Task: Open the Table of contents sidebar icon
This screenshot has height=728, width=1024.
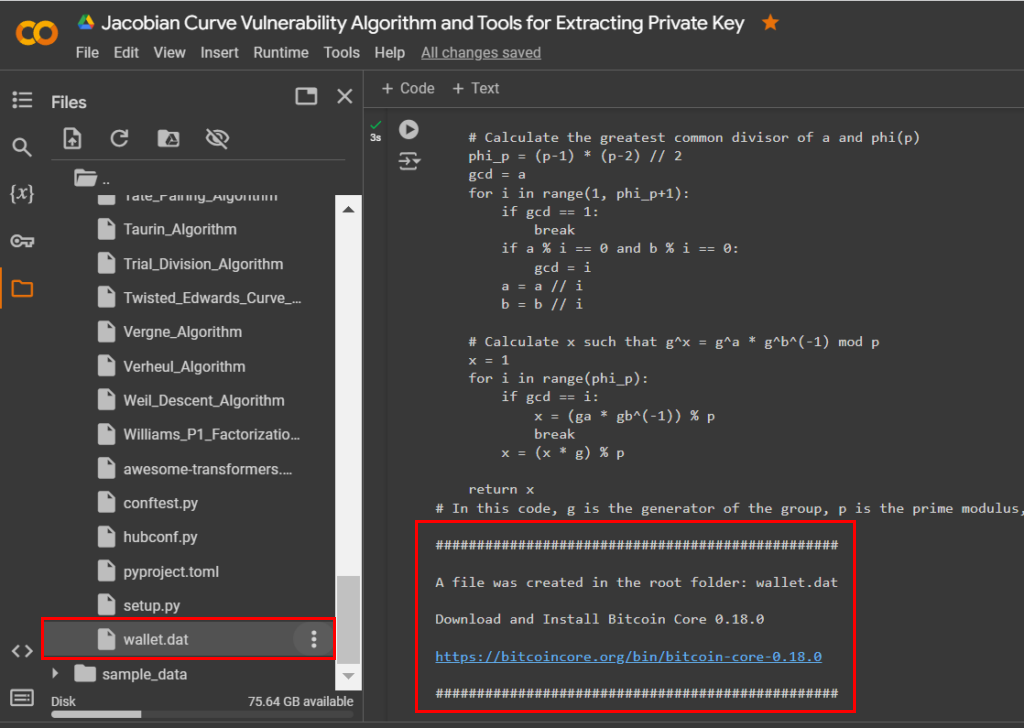Action: coord(22,100)
